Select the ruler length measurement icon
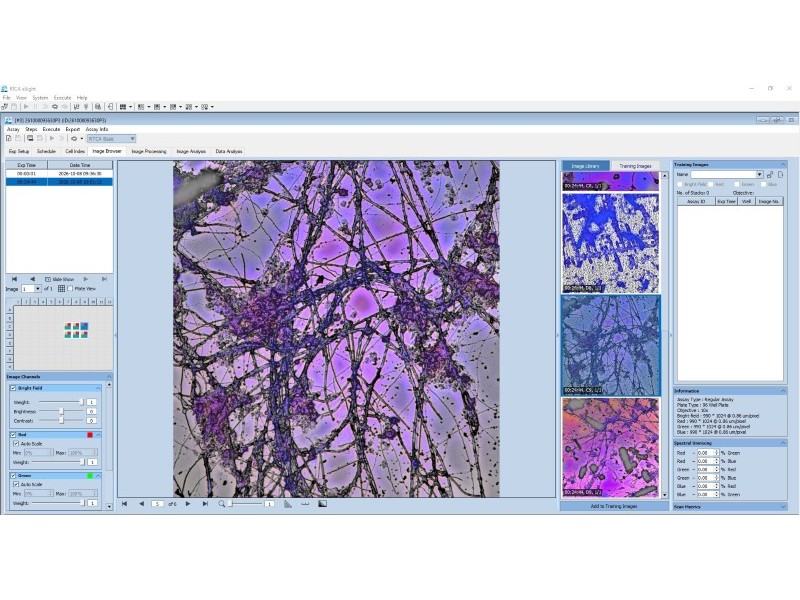800x600 pixels. click(305, 504)
